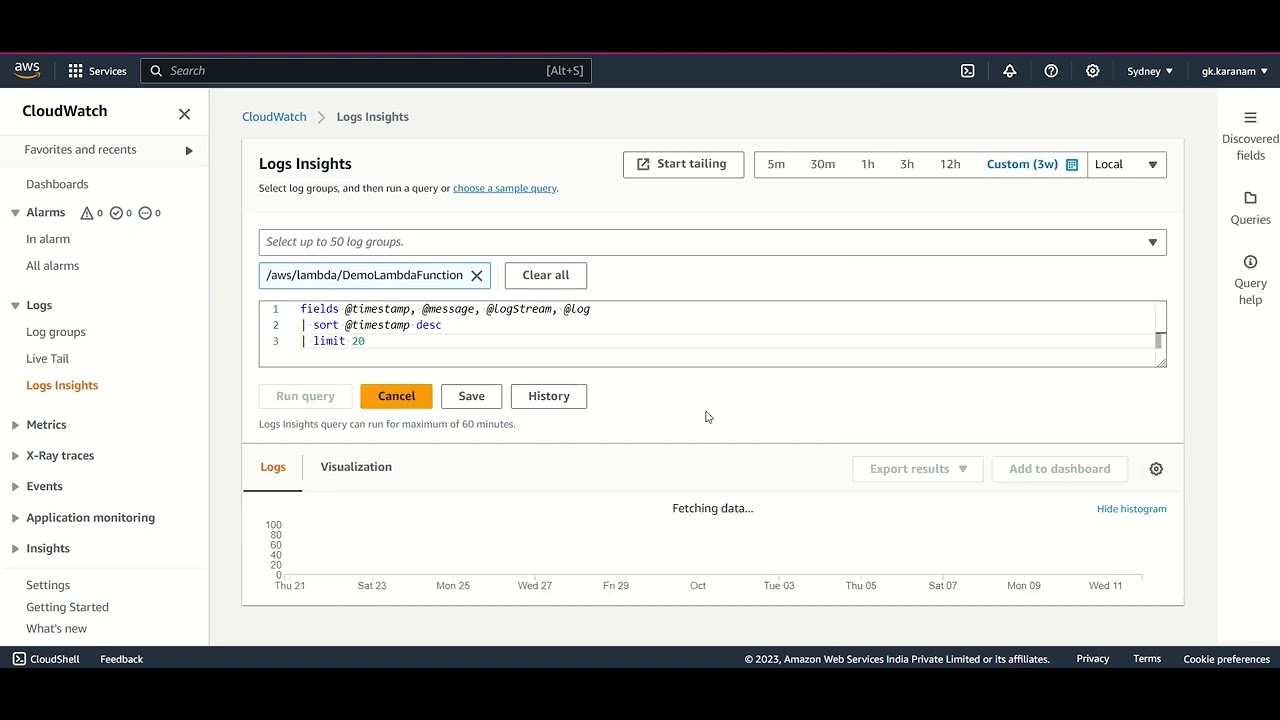Viewport: 1280px width, 720px height.
Task: Open All alarms in the sidebar
Action: [x=52, y=266]
